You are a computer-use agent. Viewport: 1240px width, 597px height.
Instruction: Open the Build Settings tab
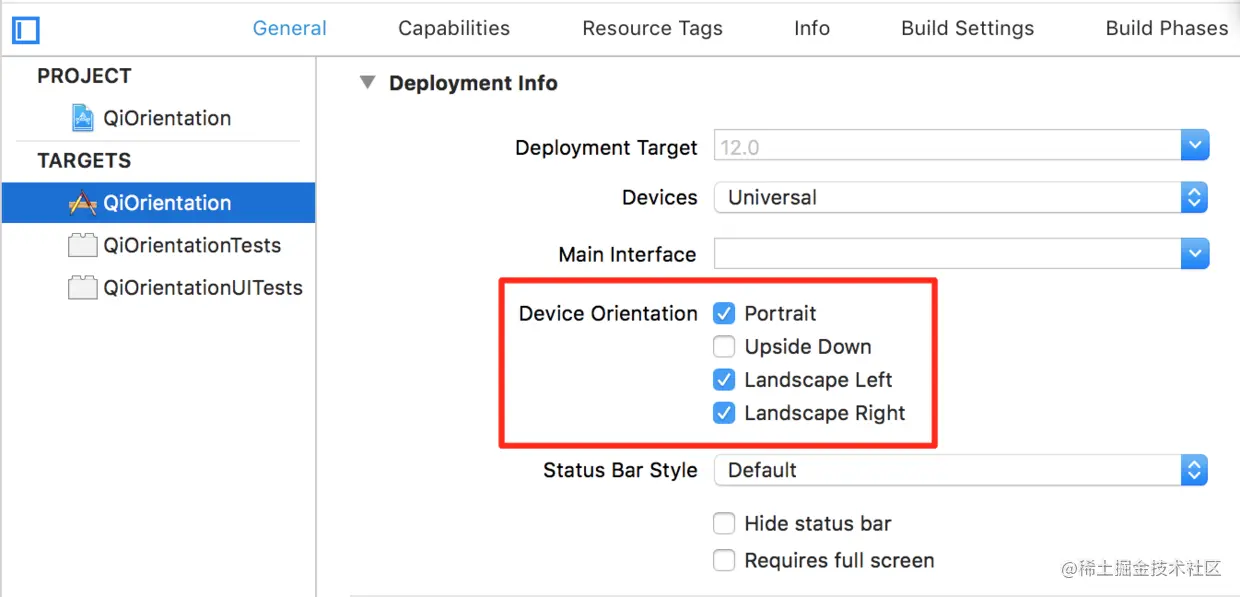click(967, 28)
